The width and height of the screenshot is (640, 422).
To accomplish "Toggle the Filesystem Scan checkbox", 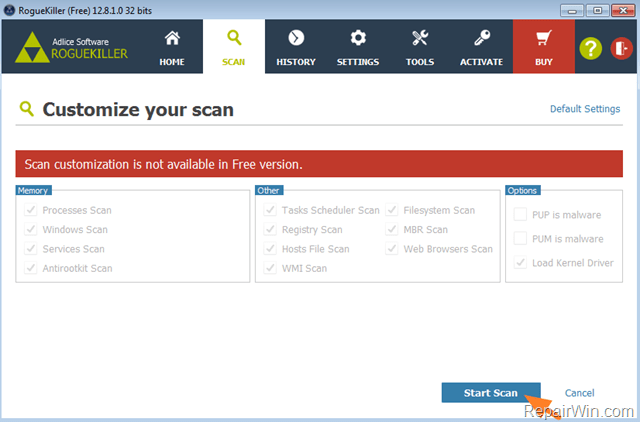I will click(x=392, y=210).
